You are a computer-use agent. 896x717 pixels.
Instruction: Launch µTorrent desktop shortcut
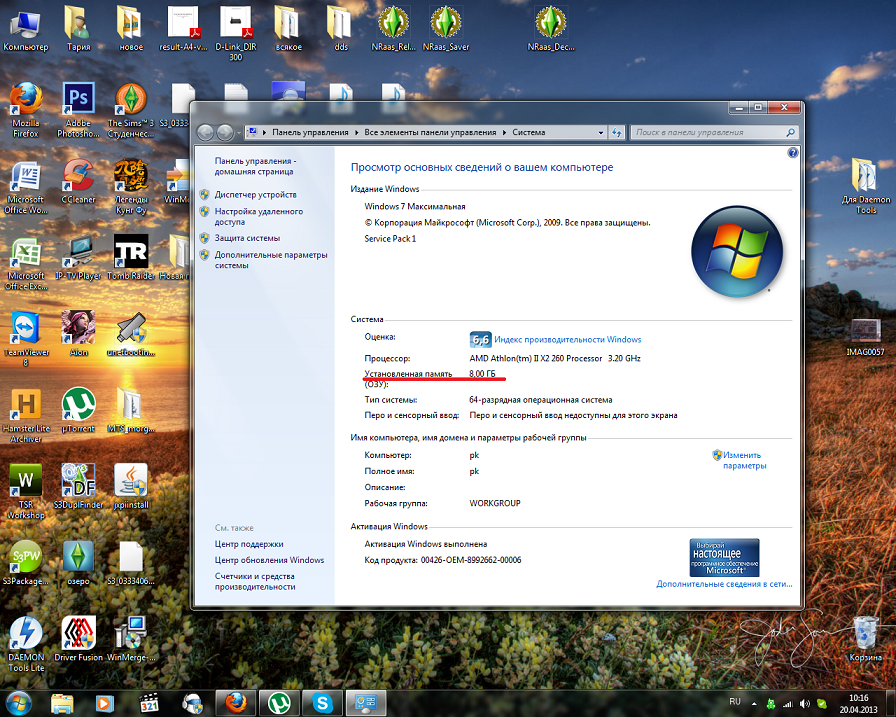pyautogui.click(x=78, y=410)
